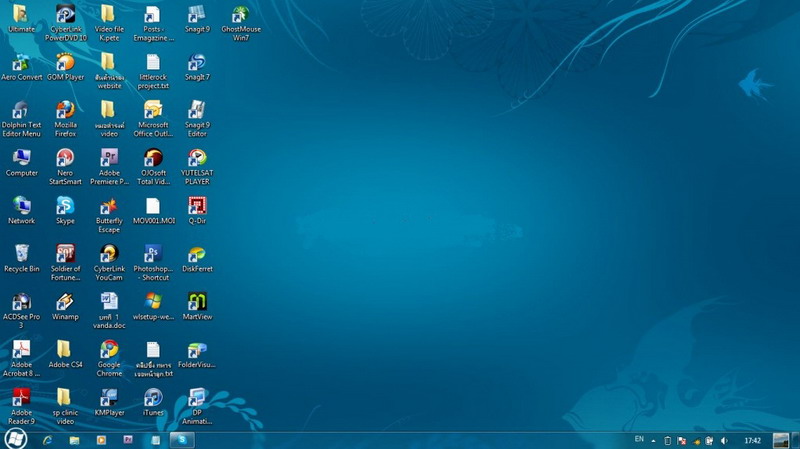Screen dimensions: 800x449
Task: Select the MOV001.MOI file
Action: click(153, 210)
